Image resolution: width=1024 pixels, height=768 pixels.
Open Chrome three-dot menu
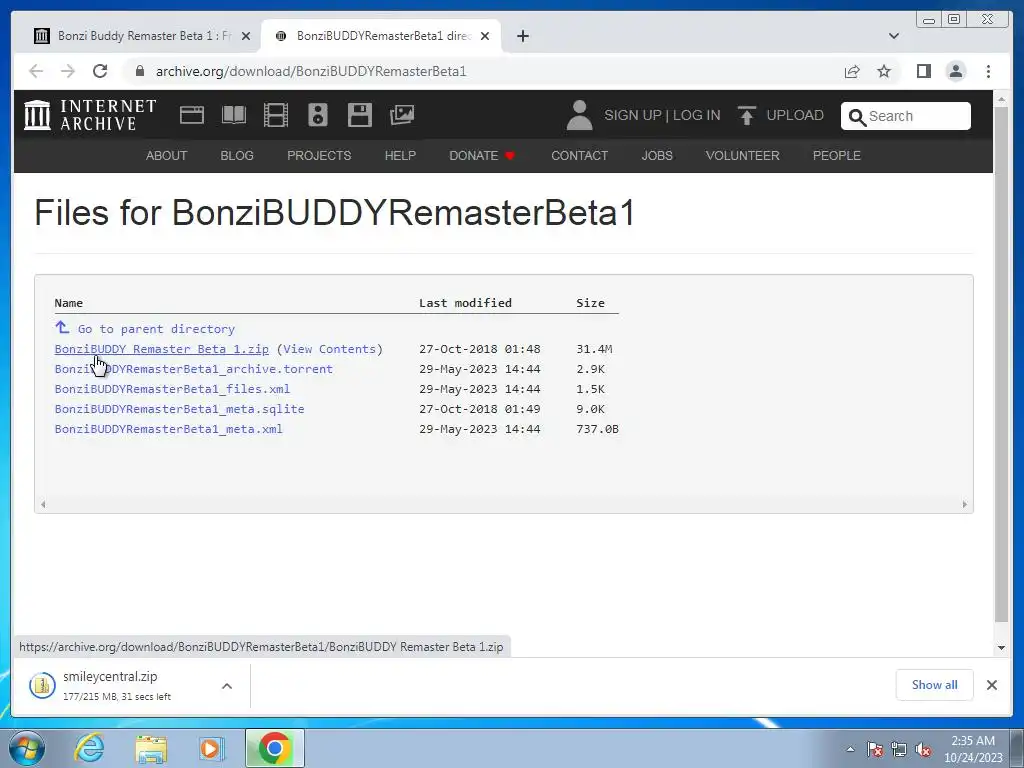pyautogui.click(x=988, y=71)
